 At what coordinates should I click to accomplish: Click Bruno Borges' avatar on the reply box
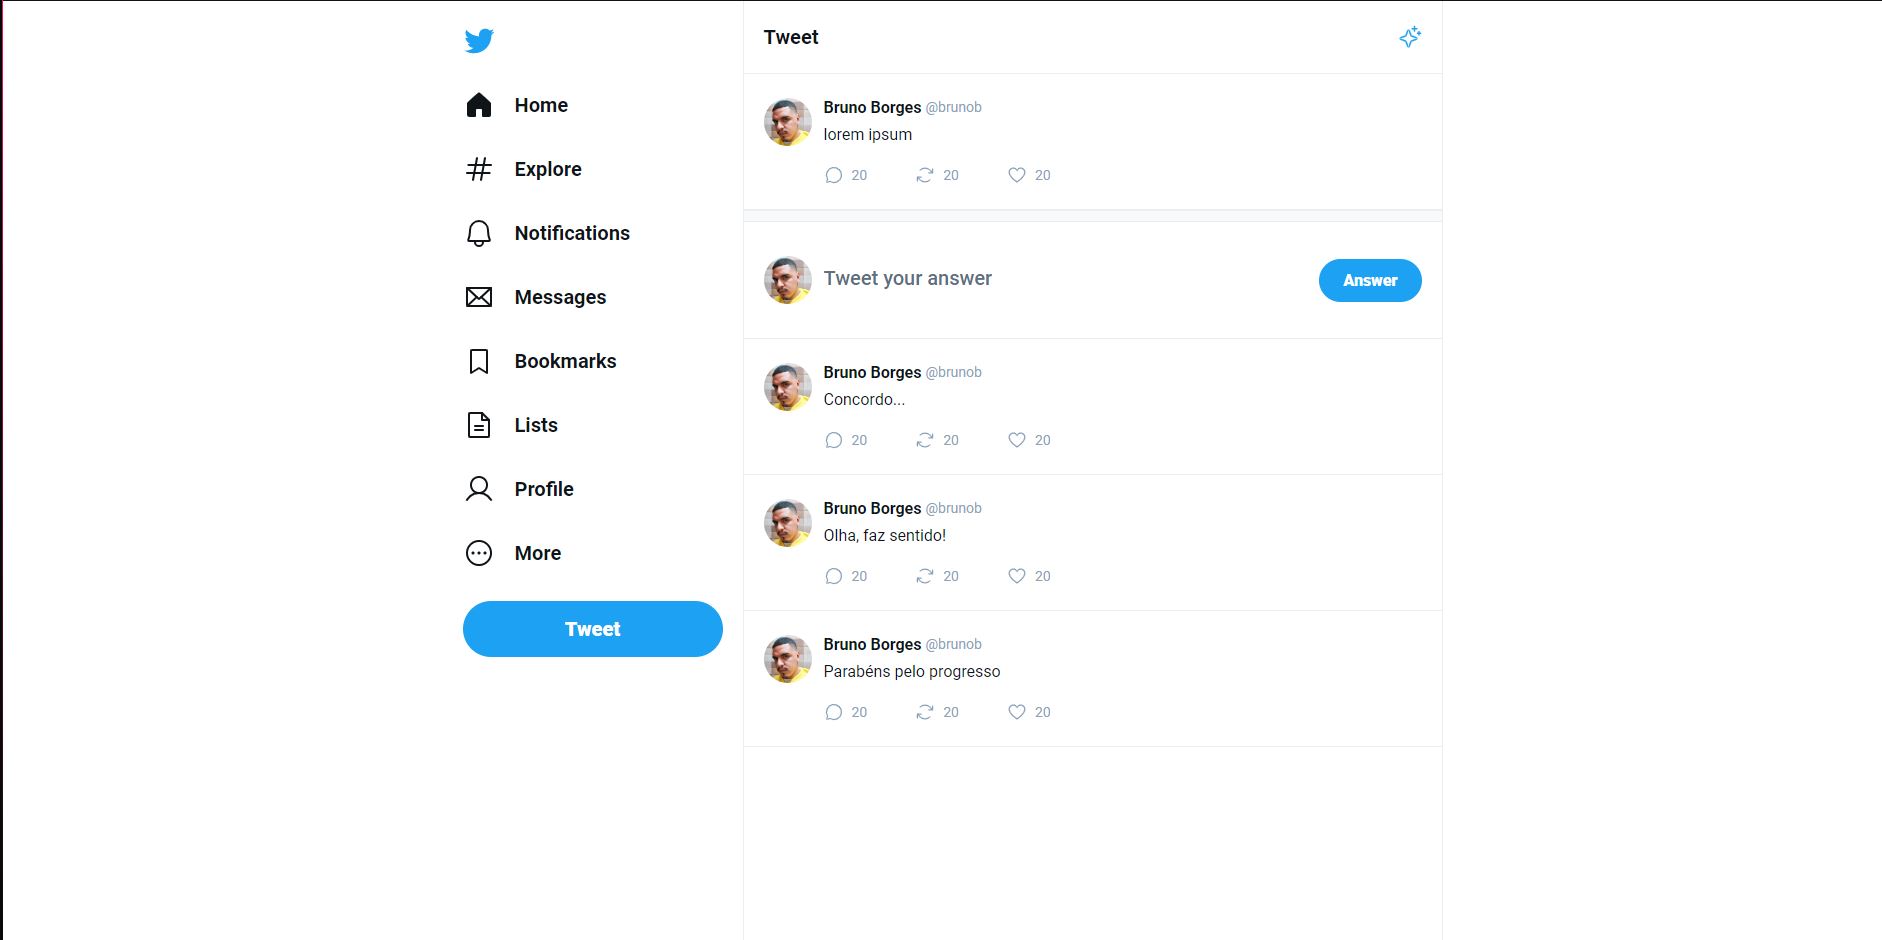(x=787, y=279)
